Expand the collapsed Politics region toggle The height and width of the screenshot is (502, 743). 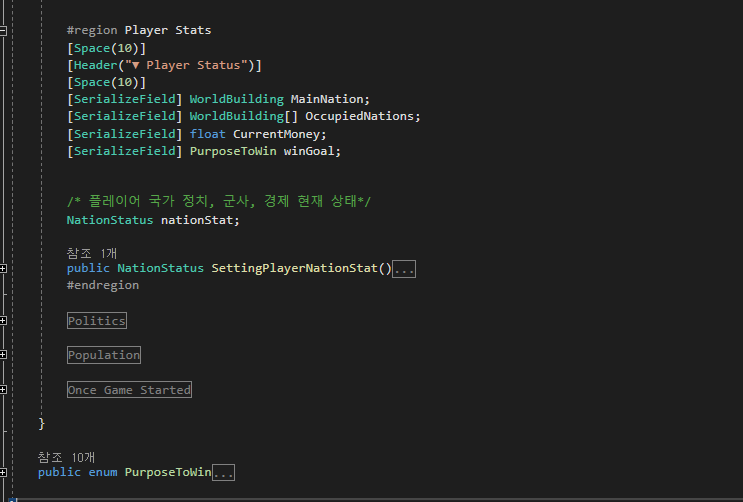(3, 321)
